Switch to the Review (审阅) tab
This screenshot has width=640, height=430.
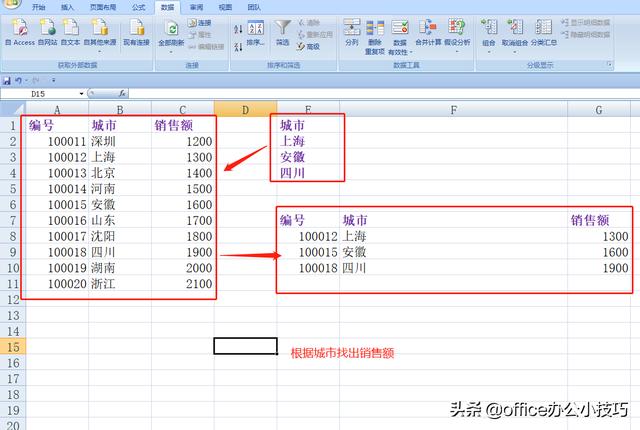196,7
